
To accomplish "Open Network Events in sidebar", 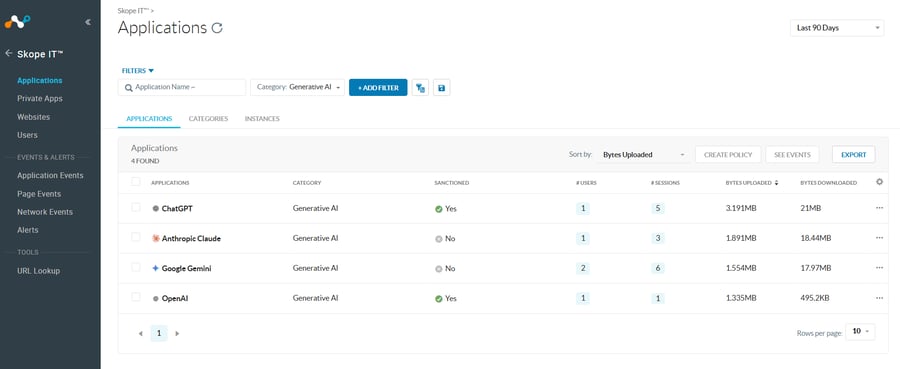I will click(45, 212).
